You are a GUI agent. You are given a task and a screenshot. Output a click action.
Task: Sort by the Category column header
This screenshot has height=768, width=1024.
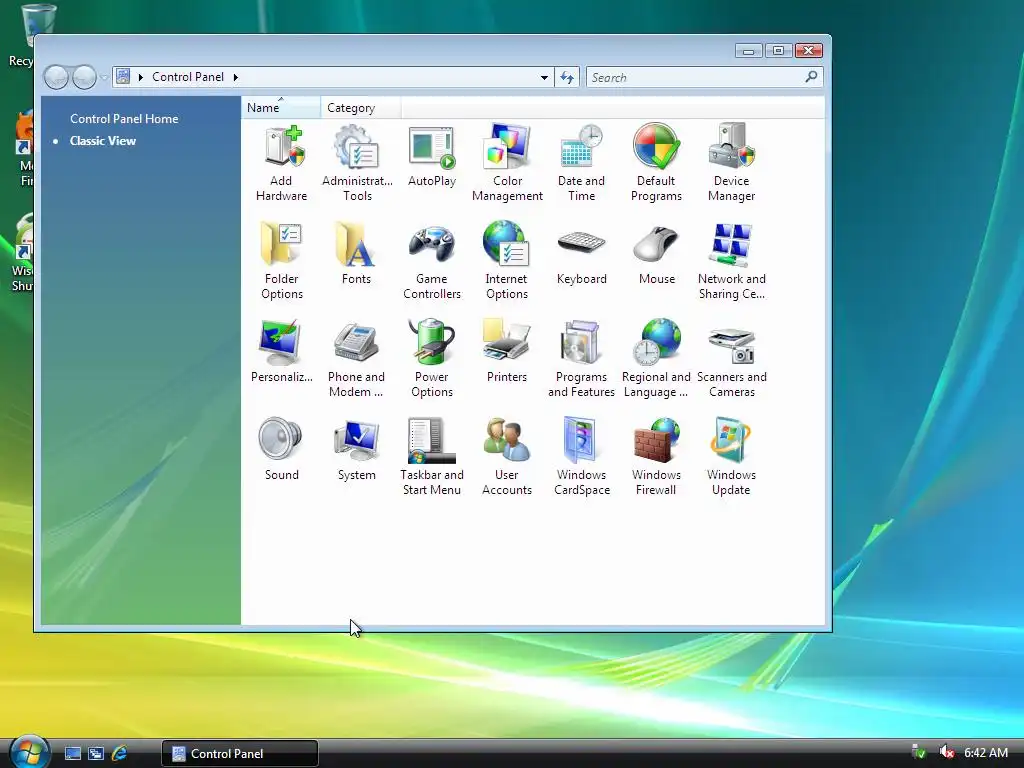tap(360, 108)
